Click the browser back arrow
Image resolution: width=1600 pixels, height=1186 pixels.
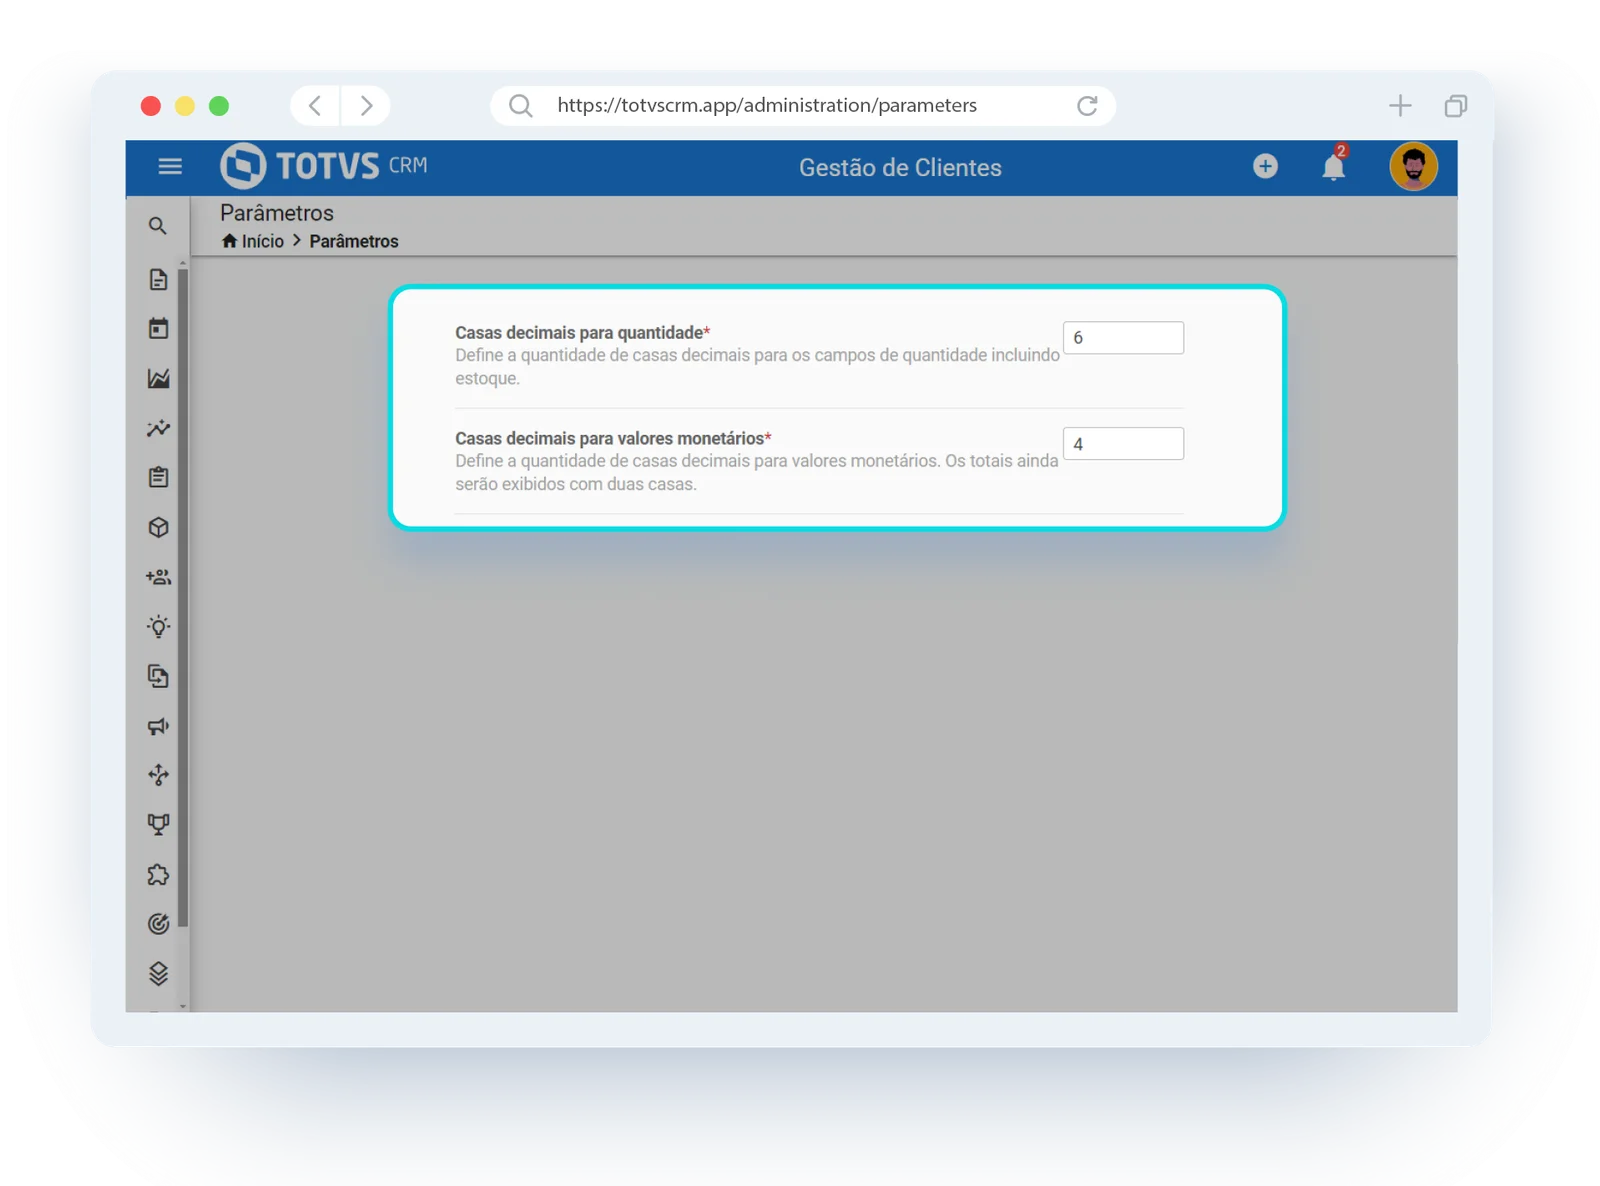click(x=315, y=105)
